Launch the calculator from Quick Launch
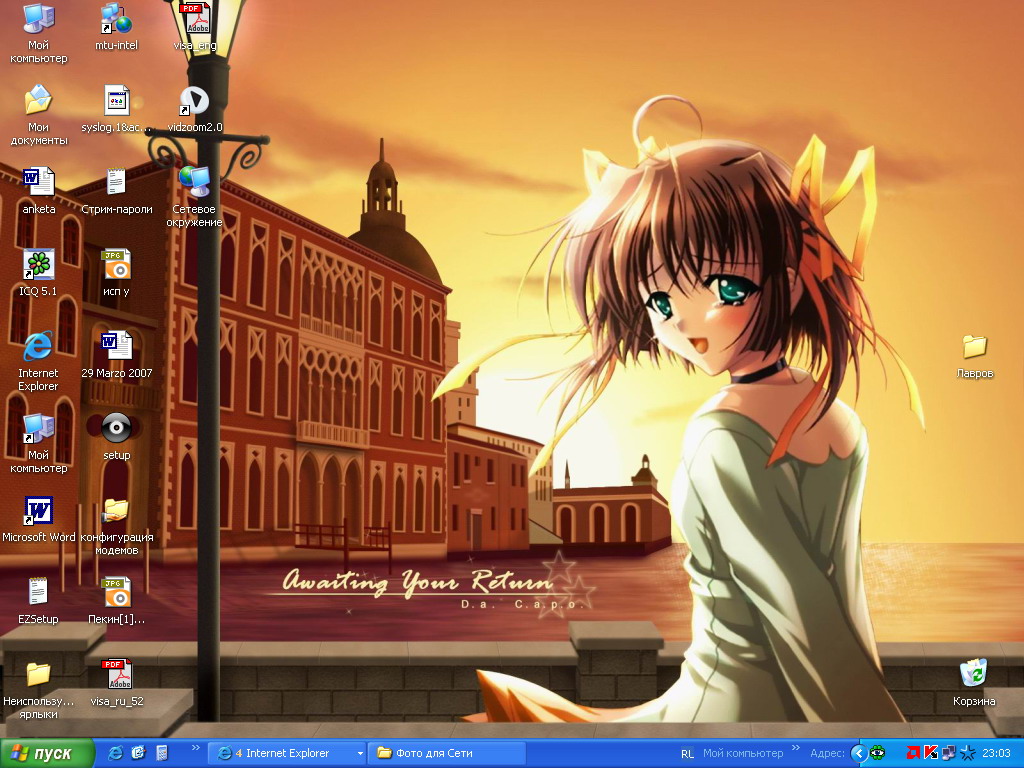This screenshot has width=1024, height=768. tap(162, 754)
